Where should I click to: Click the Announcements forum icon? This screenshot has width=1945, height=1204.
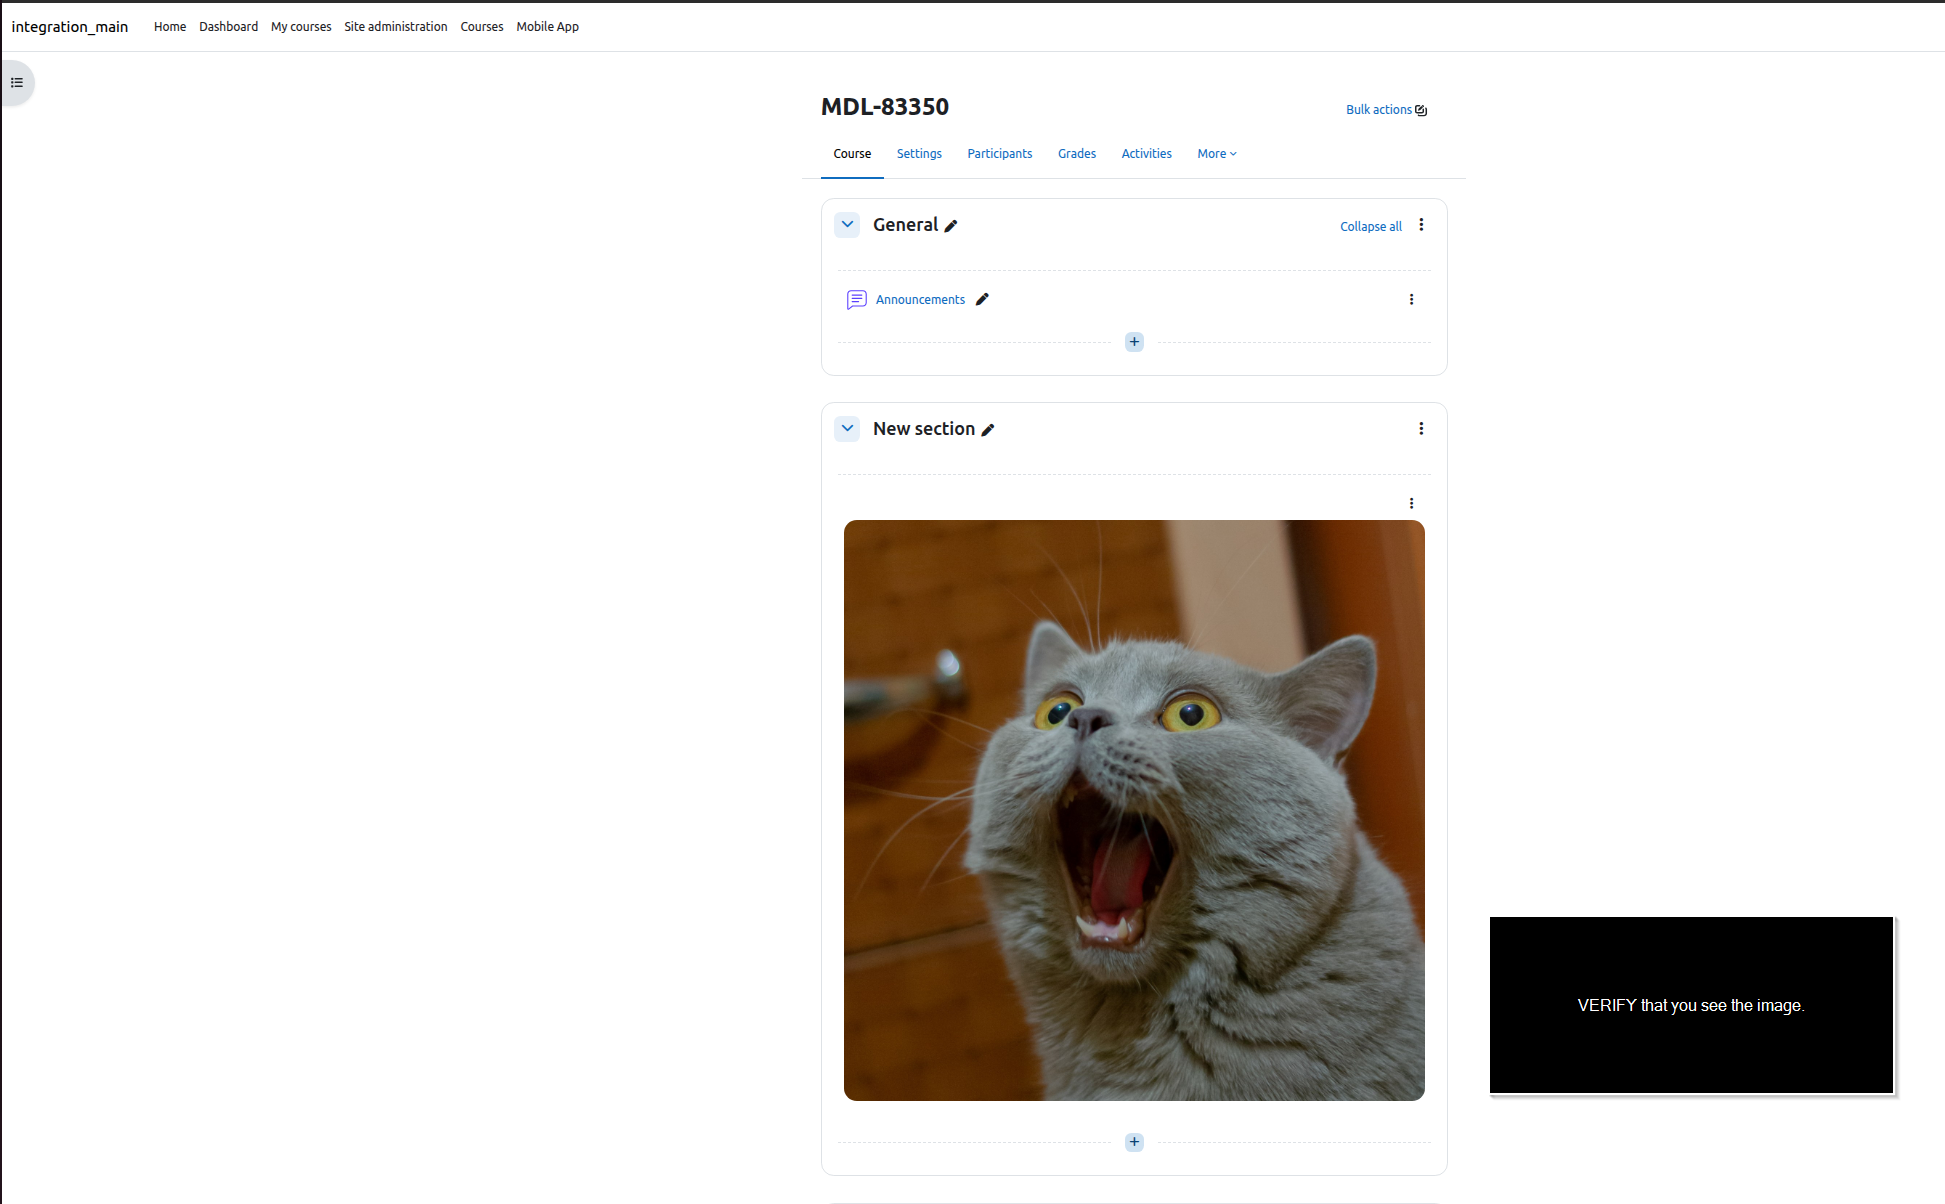pos(856,299)
